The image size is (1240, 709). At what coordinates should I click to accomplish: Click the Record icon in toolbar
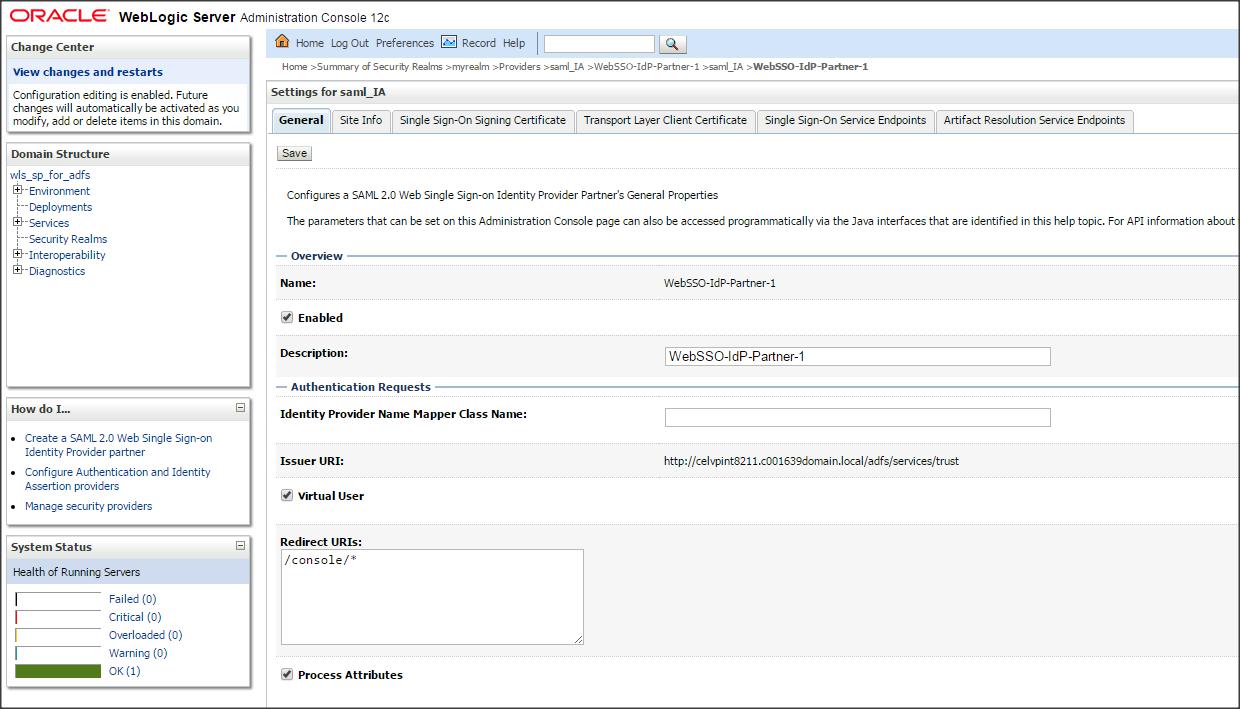pyautogui.click(x=449, y=42)
